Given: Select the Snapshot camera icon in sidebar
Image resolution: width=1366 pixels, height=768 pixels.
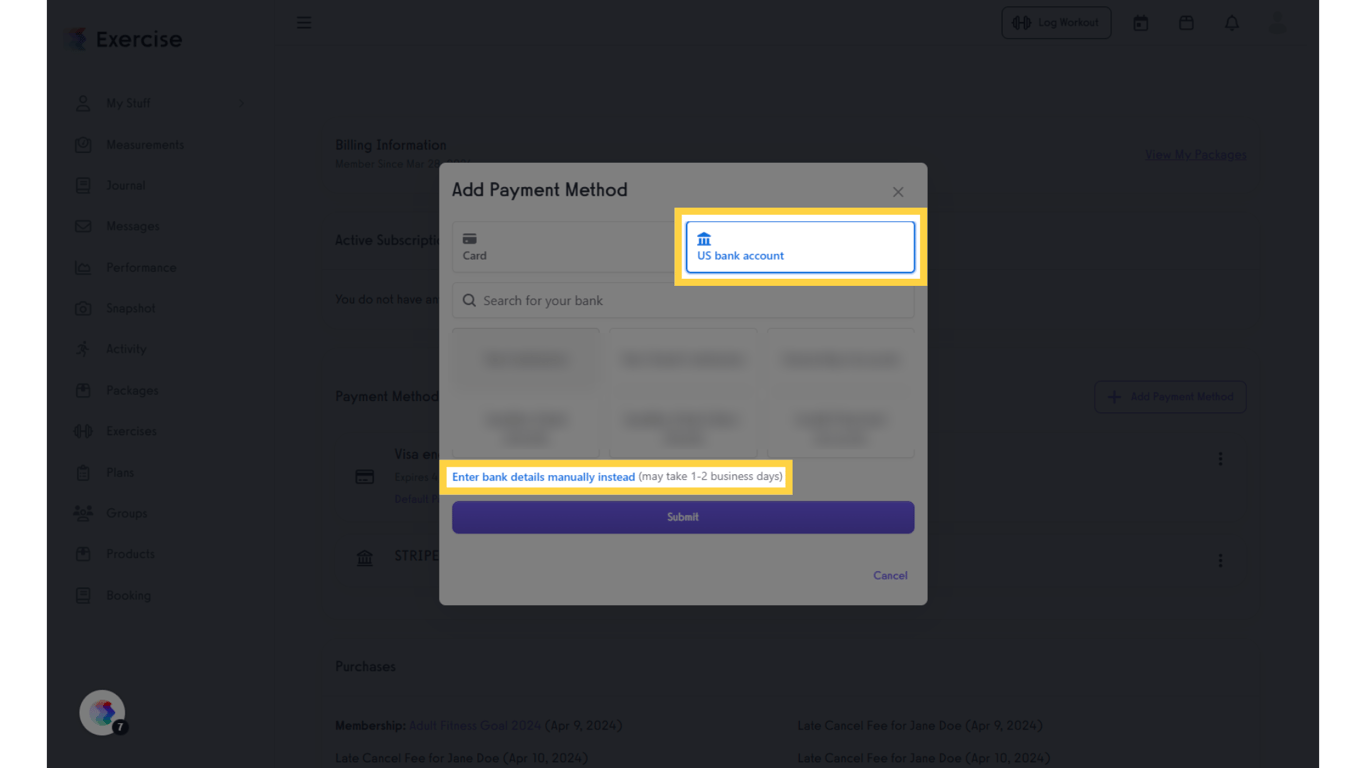Looking at the screenshot, I should click(82, 308).
